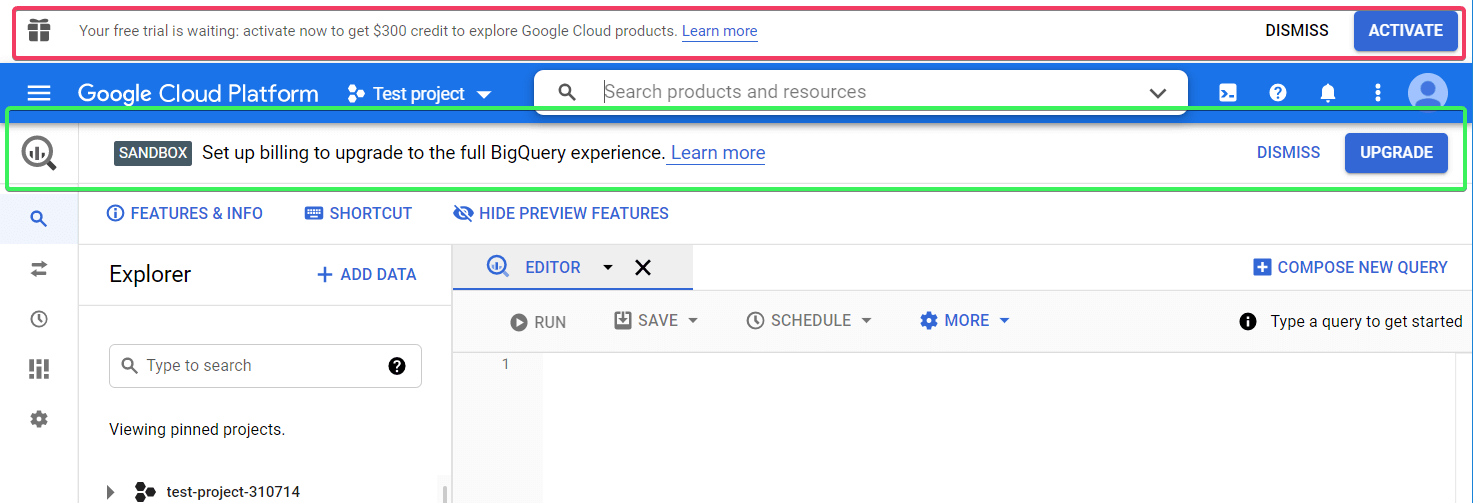The image size is (1473, 503).
Task: Click the search magnifier in top bar
Action: coord(567,92)
